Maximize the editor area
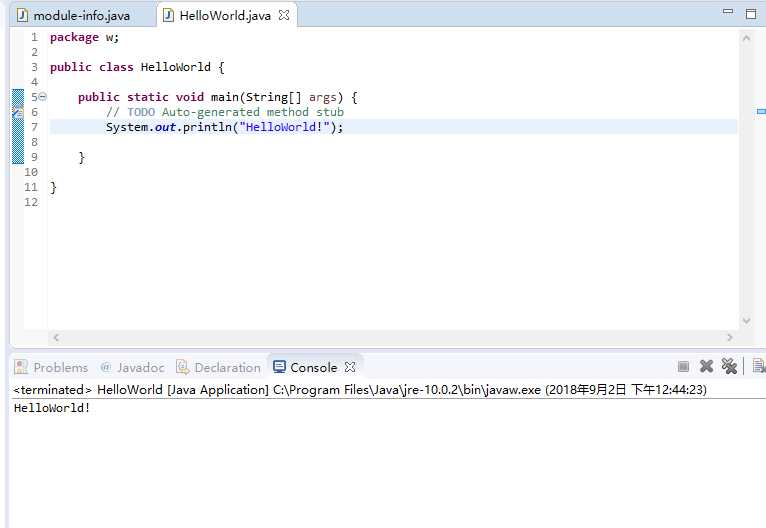 point(751,14)
